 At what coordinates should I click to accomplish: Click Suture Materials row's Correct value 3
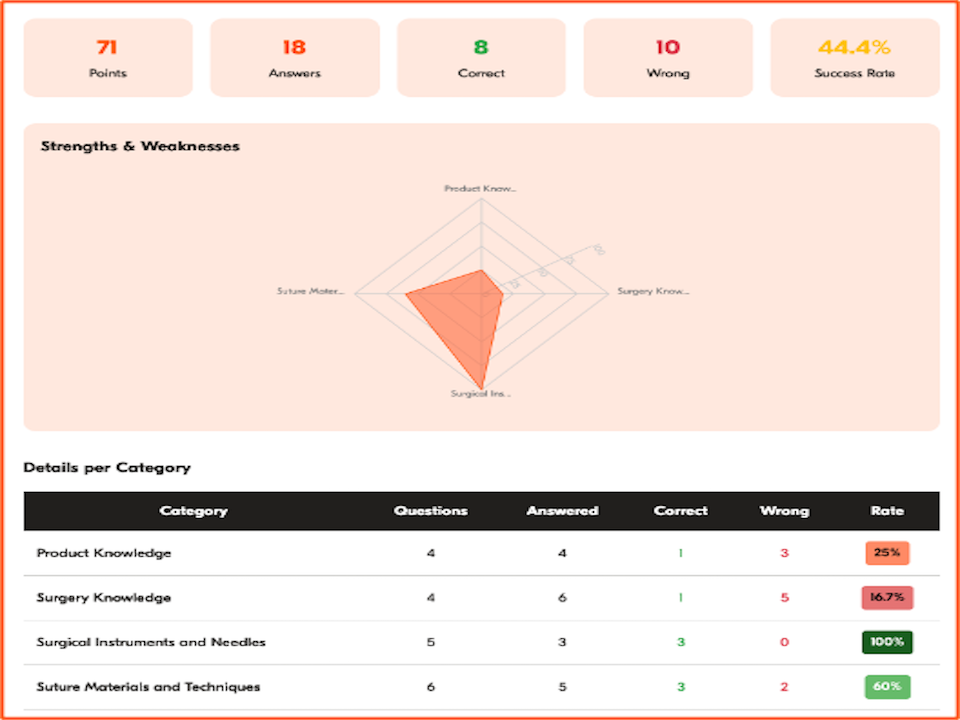pyautogui.click(x=681, y=687)
